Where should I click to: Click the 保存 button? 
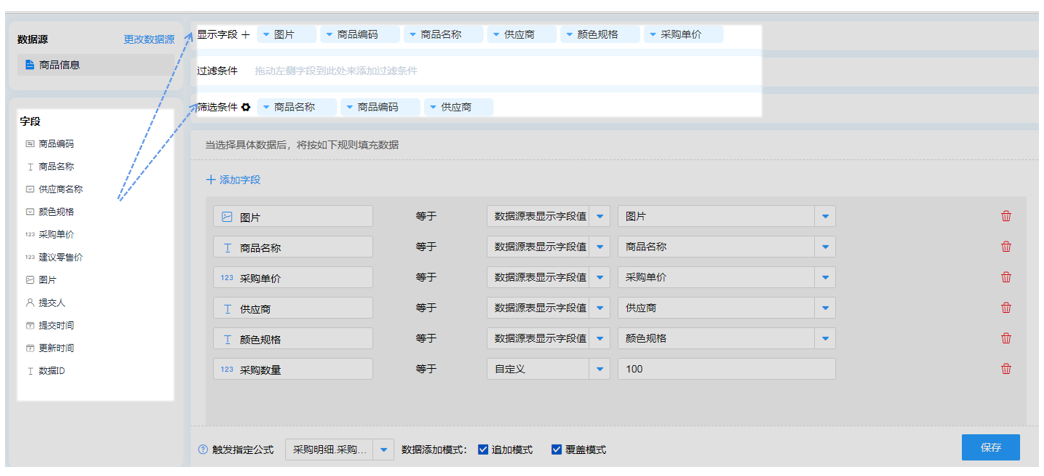point(991,447)
